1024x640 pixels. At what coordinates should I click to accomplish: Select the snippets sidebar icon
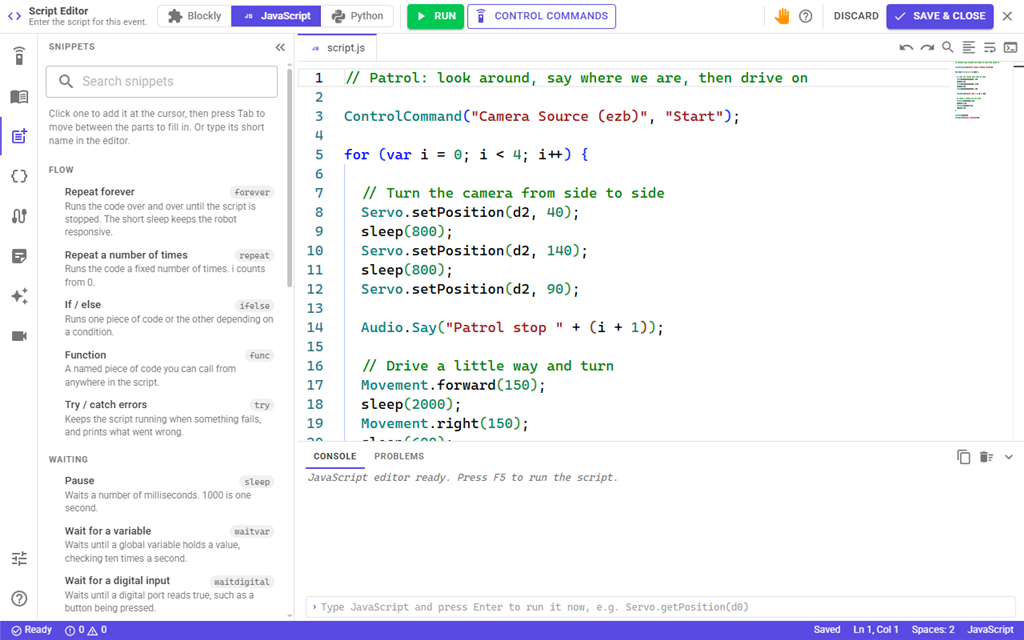[19, 136]
